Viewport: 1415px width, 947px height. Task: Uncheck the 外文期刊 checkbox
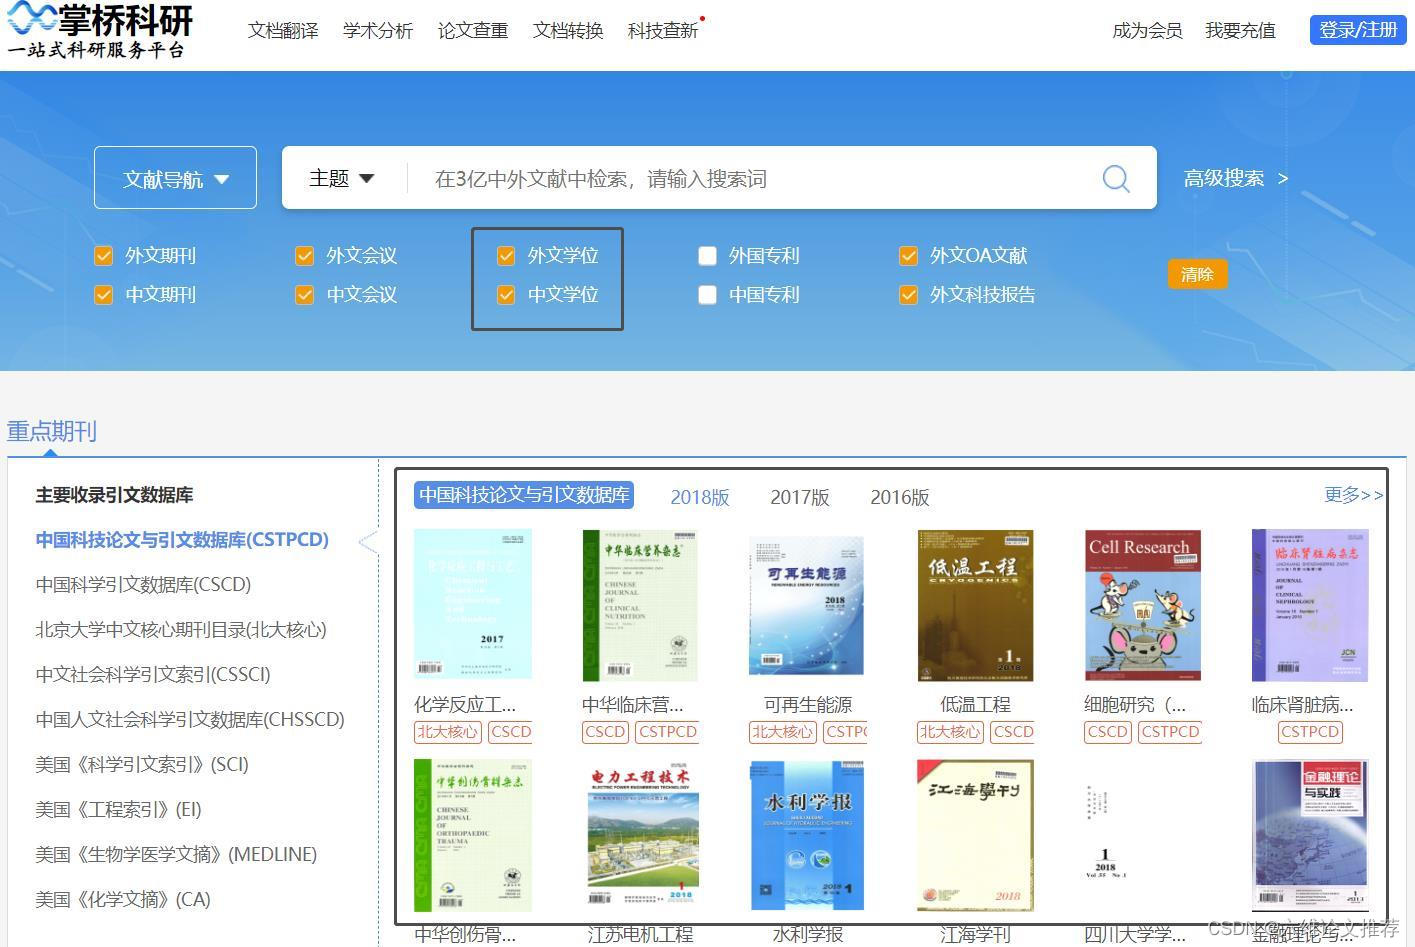coord(104,256)
